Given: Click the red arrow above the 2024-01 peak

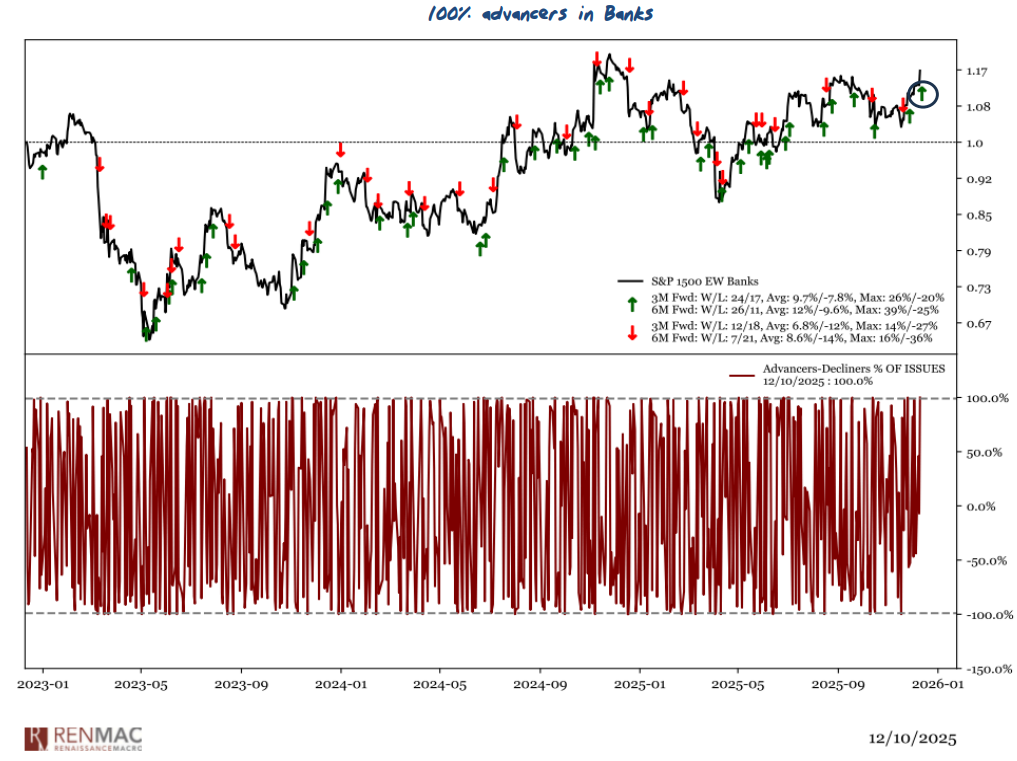Looking at the screenshot, I should [x=340, y=150].
